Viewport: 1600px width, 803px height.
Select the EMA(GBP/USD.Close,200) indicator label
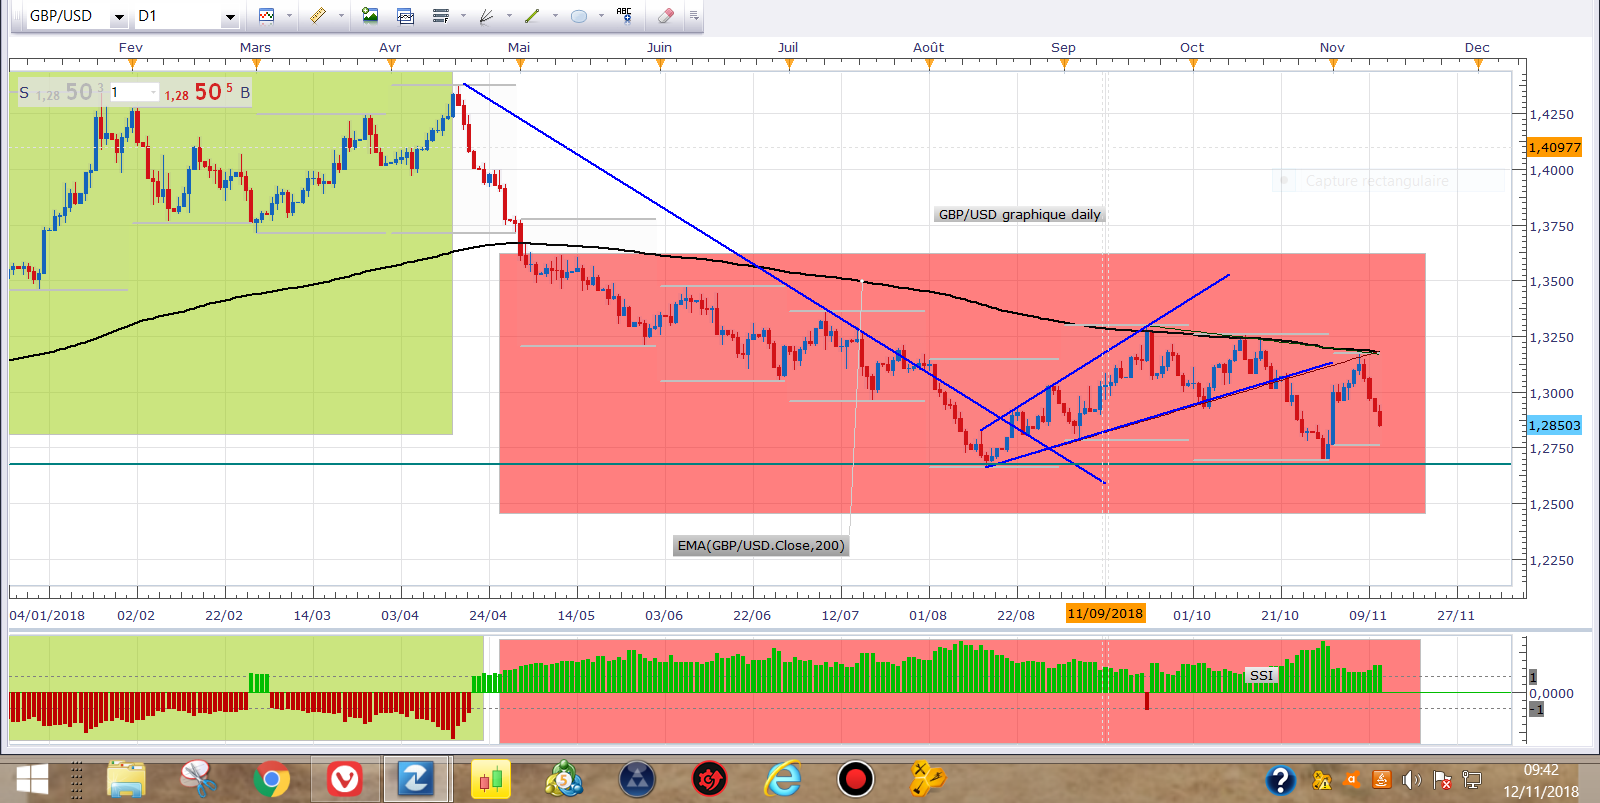coord(761,546)
